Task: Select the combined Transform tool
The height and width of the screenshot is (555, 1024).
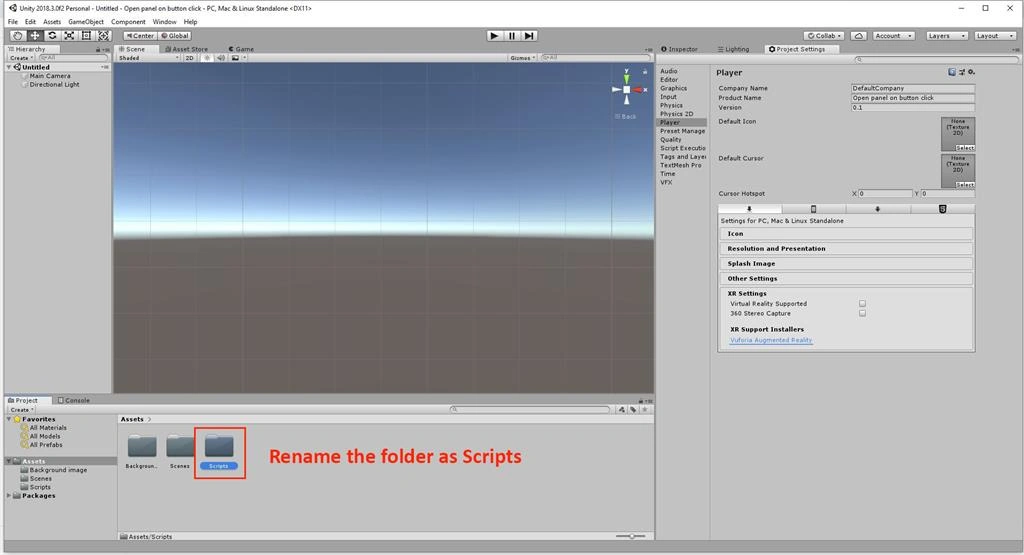Action: [x=103, y=36]
